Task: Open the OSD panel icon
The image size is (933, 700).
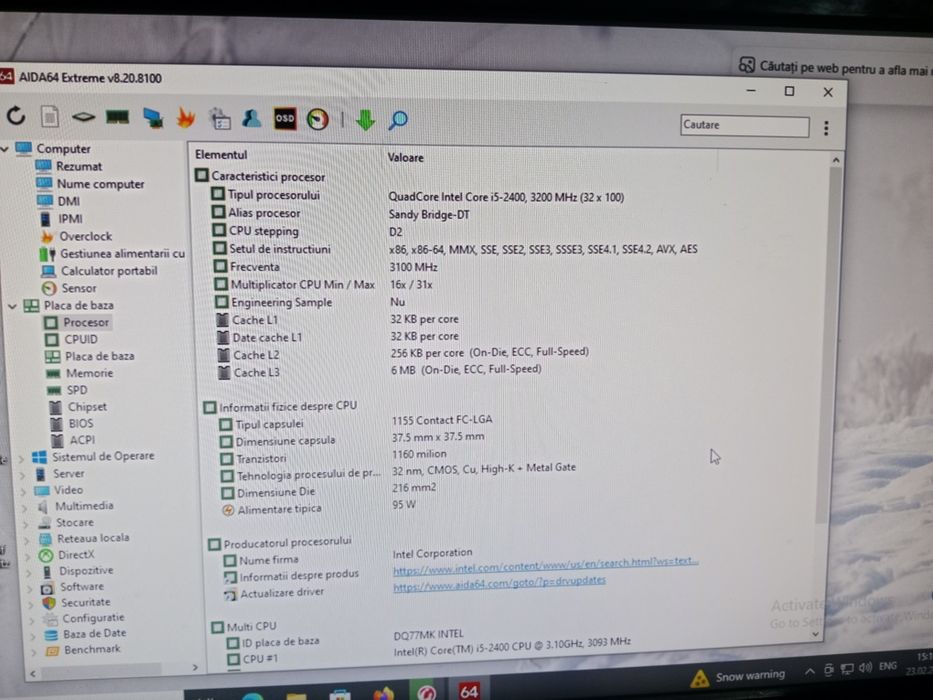Action: pos(284,118)
